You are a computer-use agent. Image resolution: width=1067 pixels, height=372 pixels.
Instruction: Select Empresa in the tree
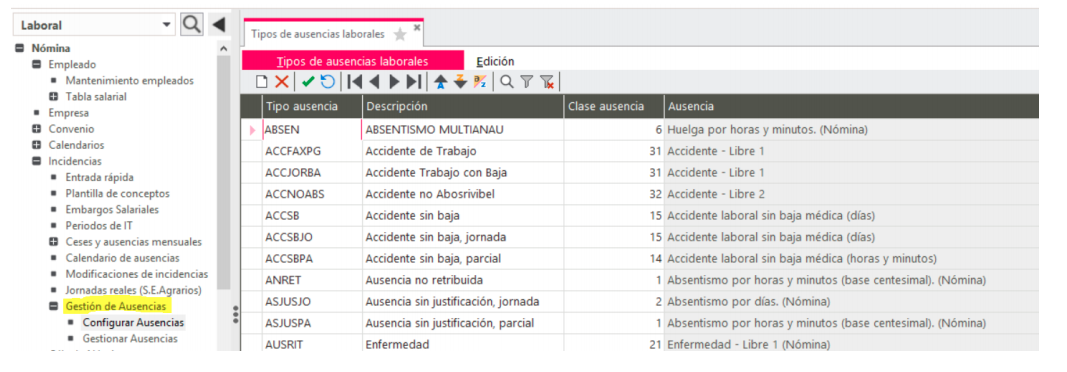point(69,113)
